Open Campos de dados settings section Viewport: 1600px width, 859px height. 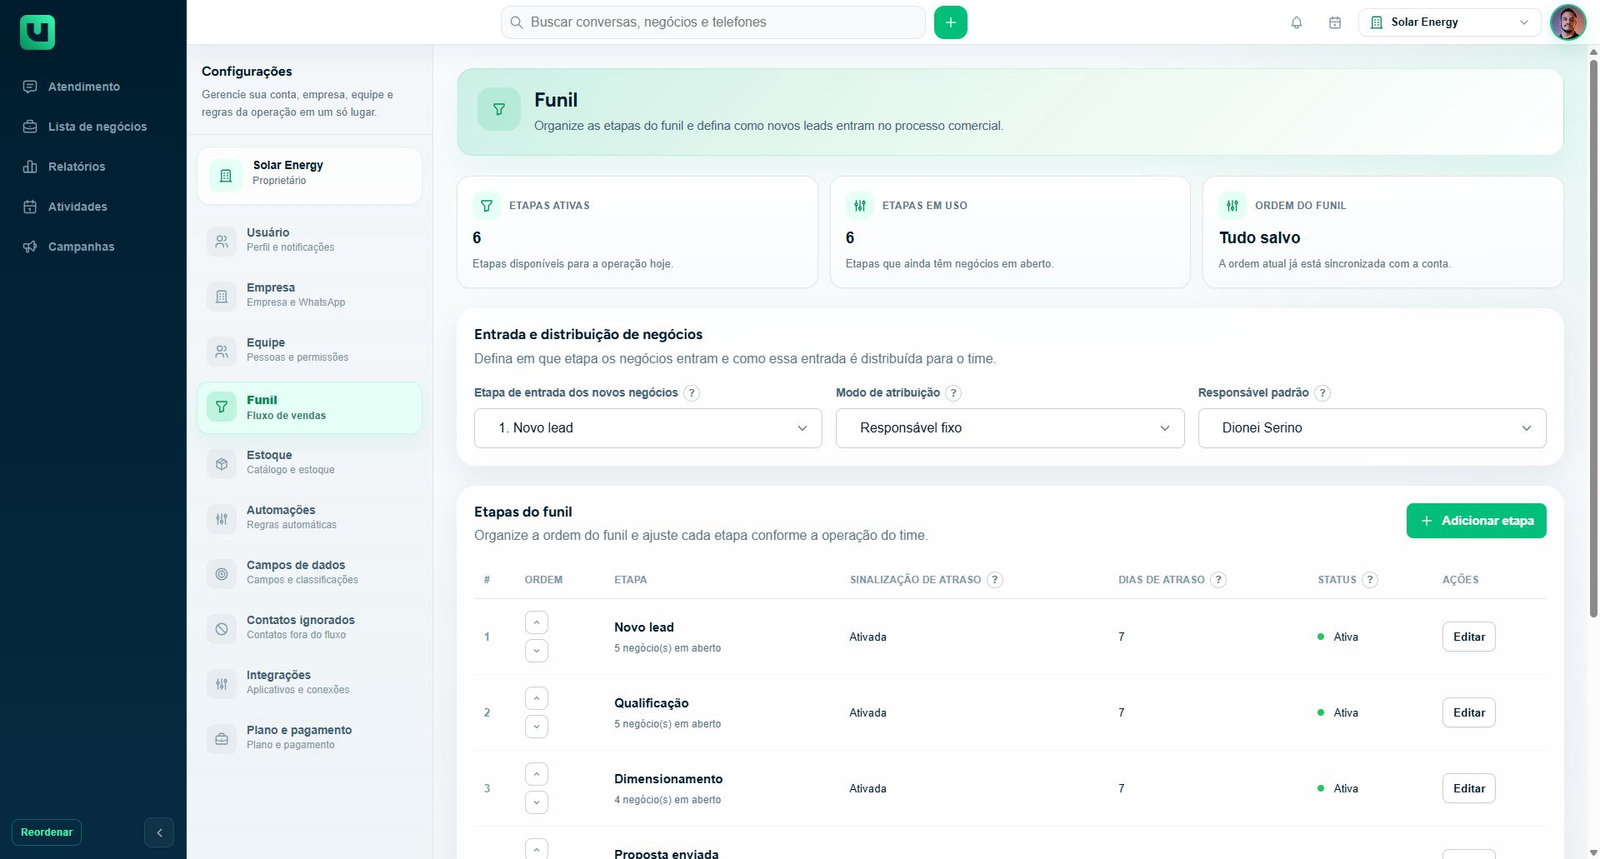309,572
